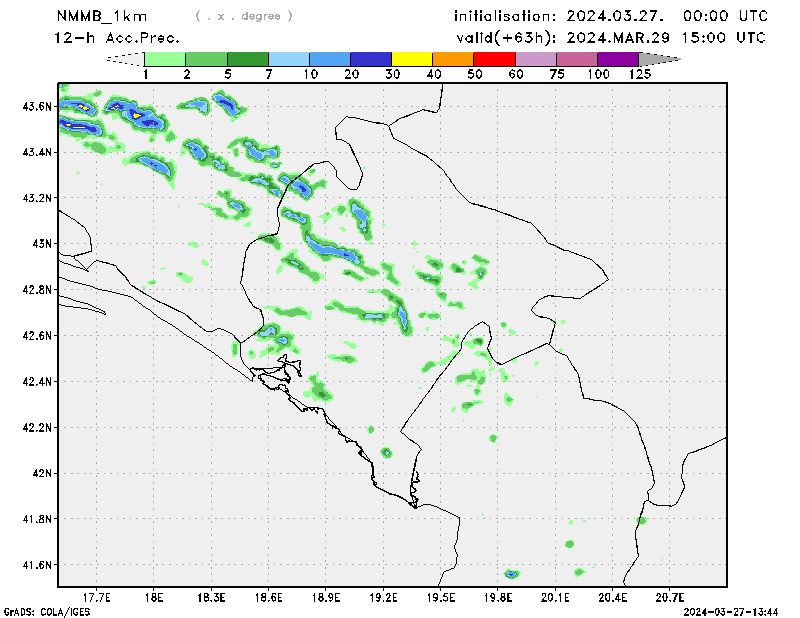Image resolution: width=800 pixels, height=618 pixels.
Task: Click the '15:00 UTC' valid time
Action: (x=724, y=38)
